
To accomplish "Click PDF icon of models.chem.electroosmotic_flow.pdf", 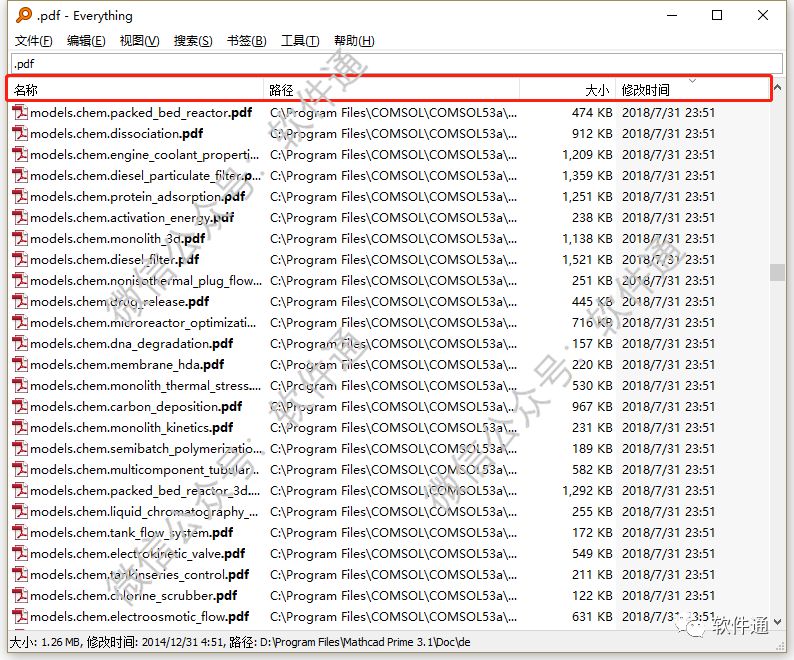I will pyautogui.click(x=20, y=616).
